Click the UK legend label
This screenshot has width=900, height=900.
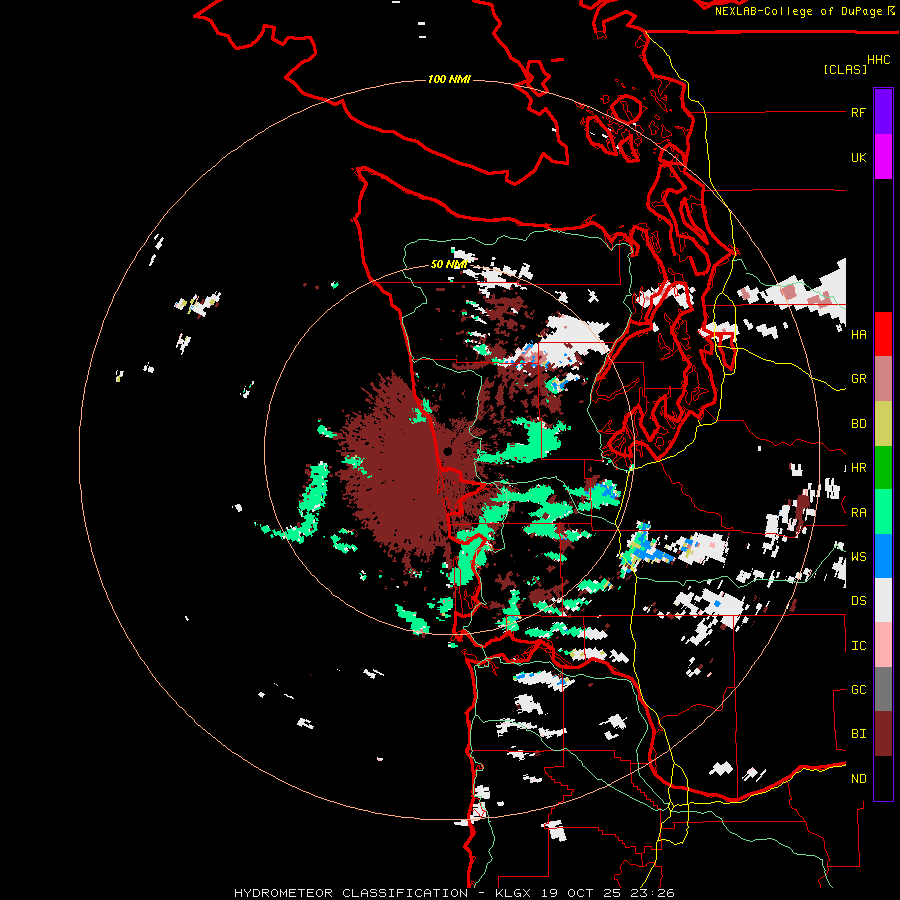click(858, 157)
